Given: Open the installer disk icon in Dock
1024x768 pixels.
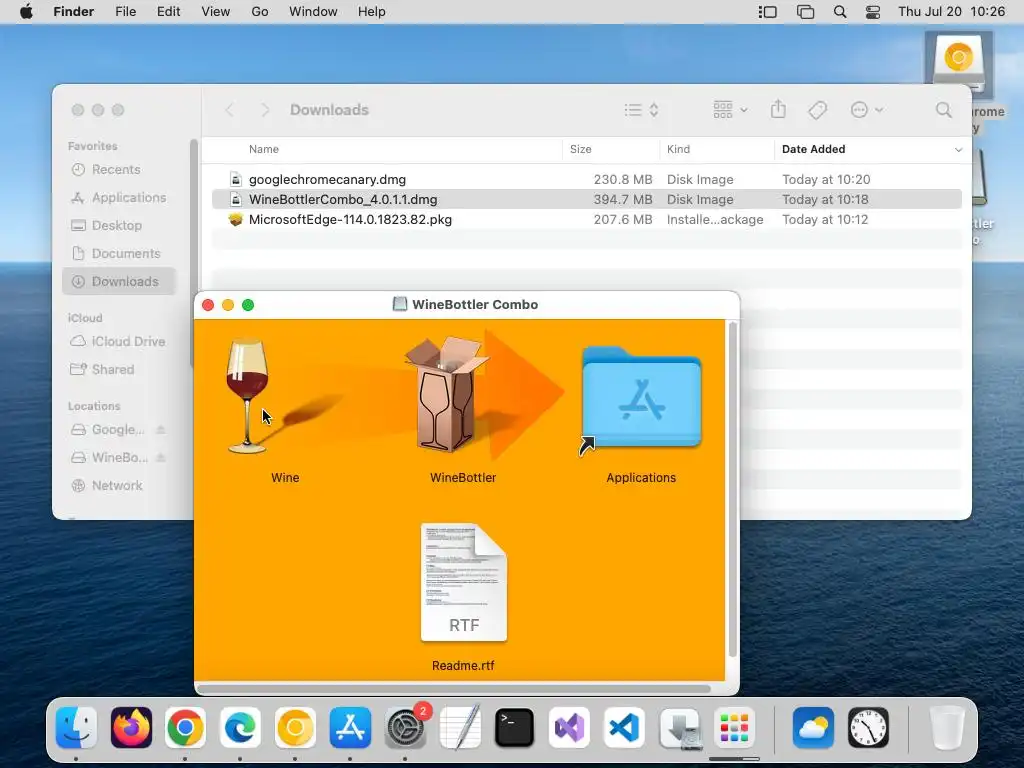Looking at the screenshot, I should (679, 728).
